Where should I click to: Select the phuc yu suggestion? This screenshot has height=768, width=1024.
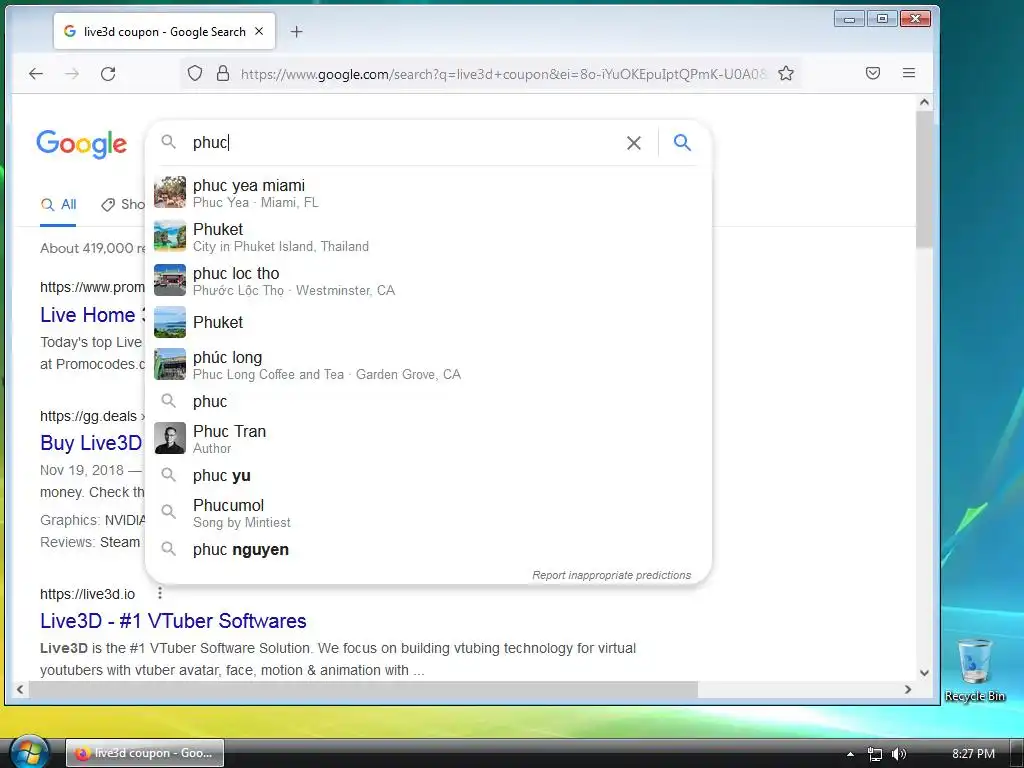click(x=428, y=475)
